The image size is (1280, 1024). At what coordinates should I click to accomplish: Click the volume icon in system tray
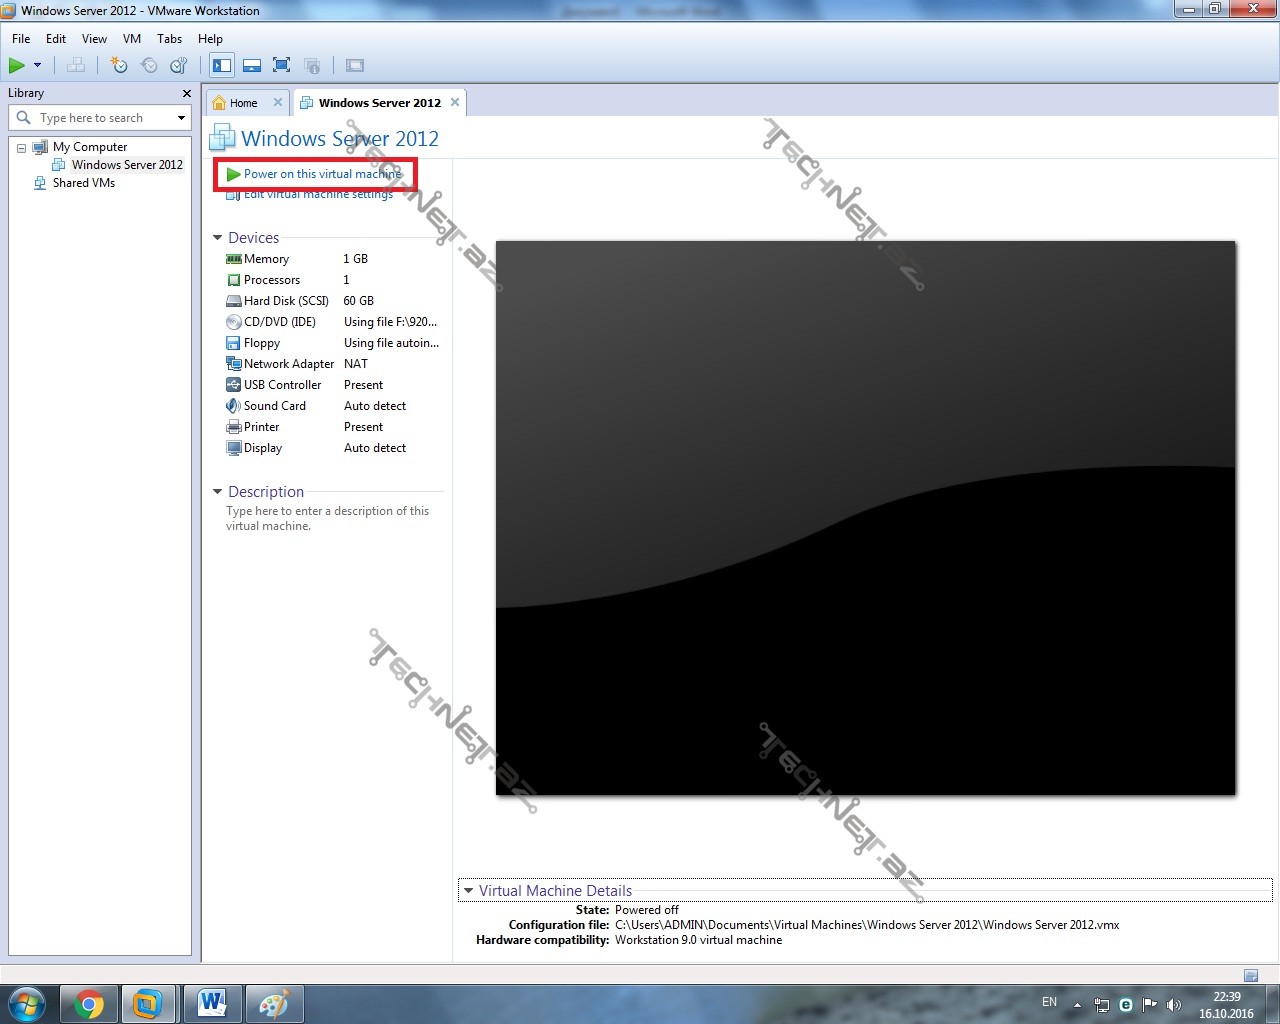[x=1174, y=1005]
